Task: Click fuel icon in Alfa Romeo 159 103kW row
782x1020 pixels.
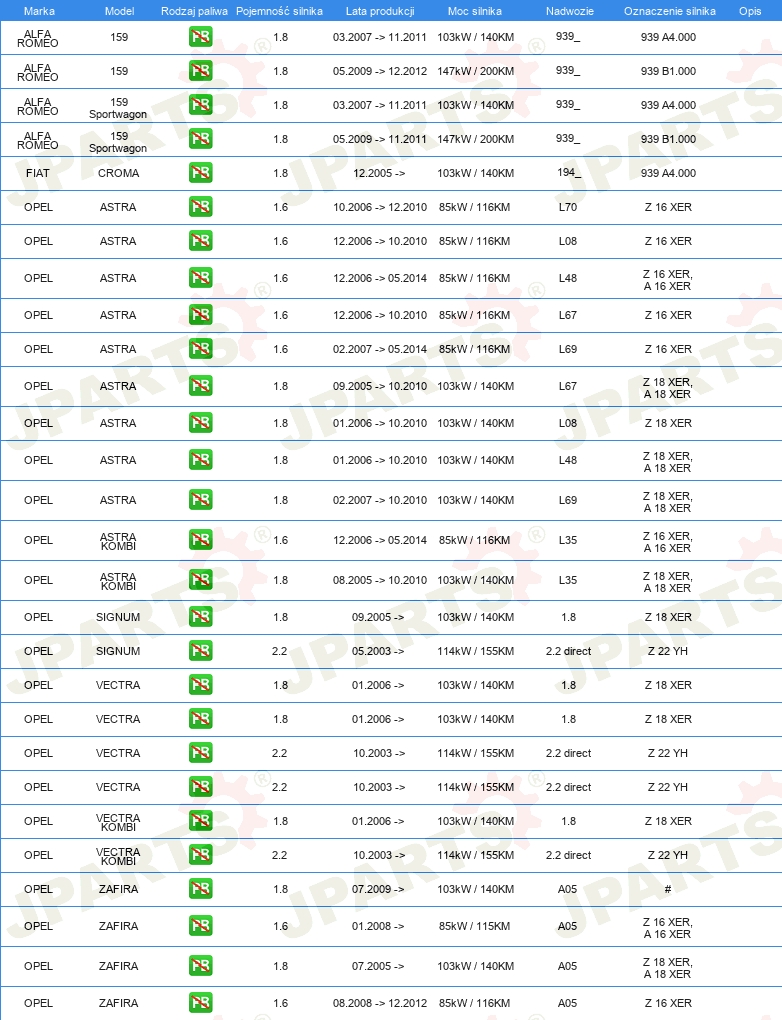Action: [x=200, y=37]
